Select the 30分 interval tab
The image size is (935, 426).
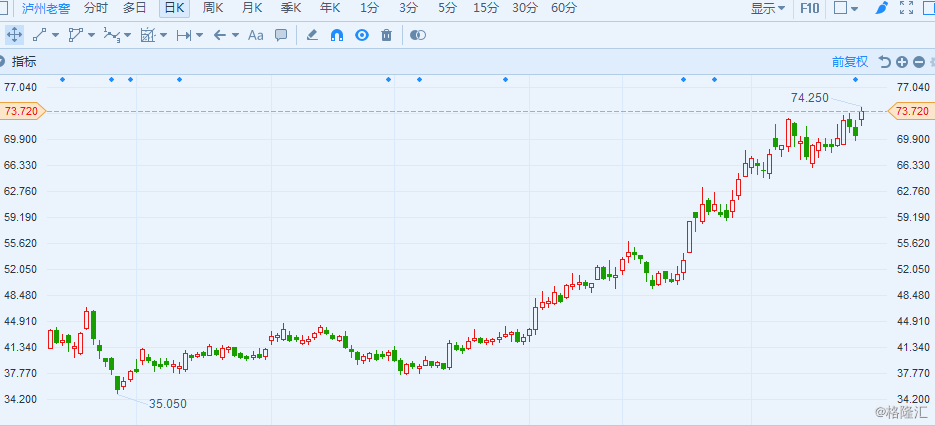point(525,8)
